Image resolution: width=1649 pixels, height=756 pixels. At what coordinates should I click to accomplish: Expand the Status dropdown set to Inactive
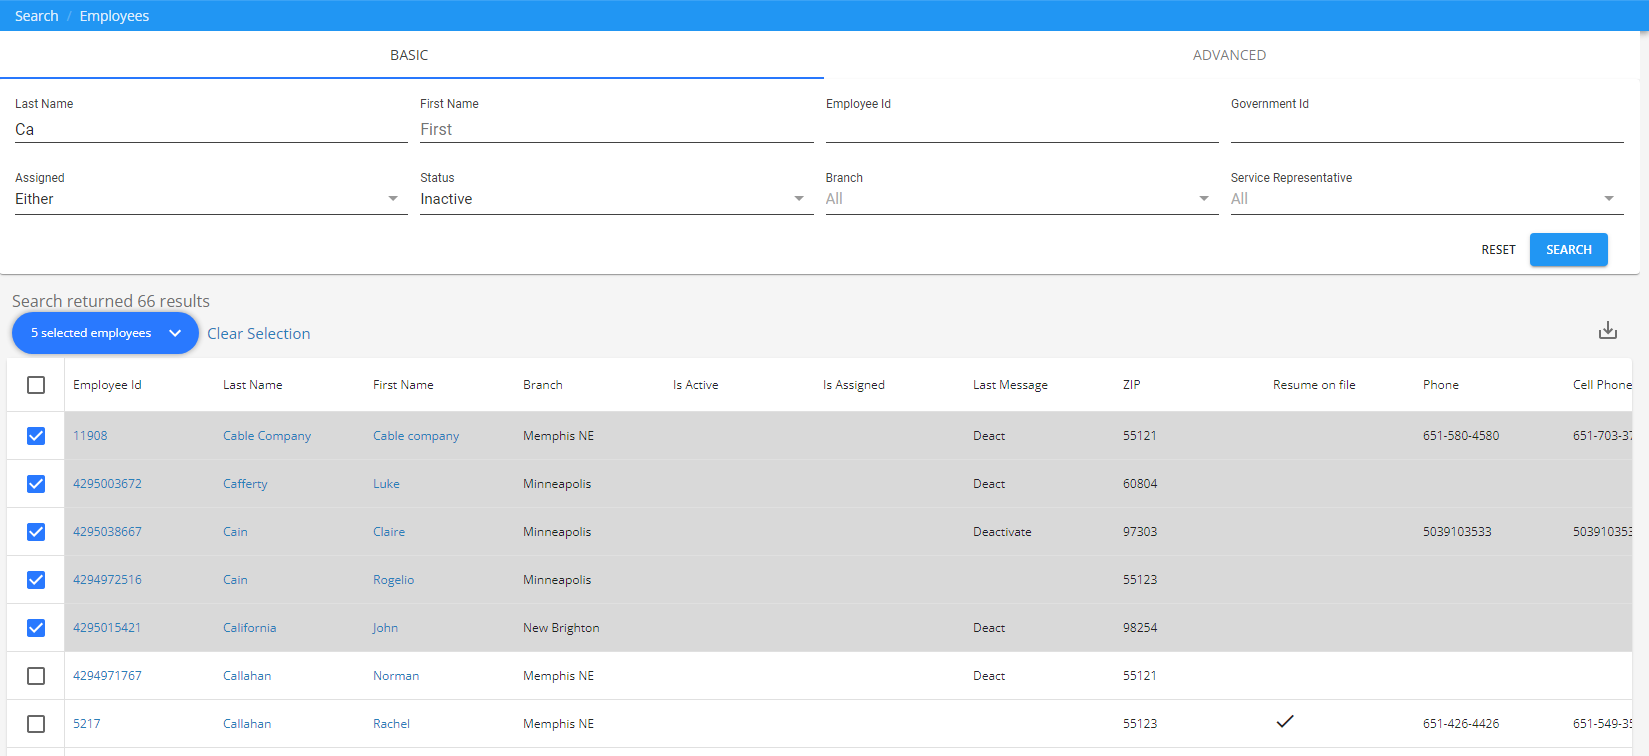[x=615, y=199]
